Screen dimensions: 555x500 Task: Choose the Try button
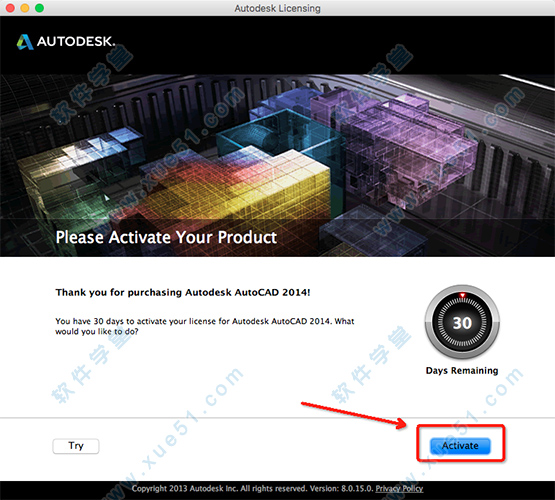[x=76, y=446]
